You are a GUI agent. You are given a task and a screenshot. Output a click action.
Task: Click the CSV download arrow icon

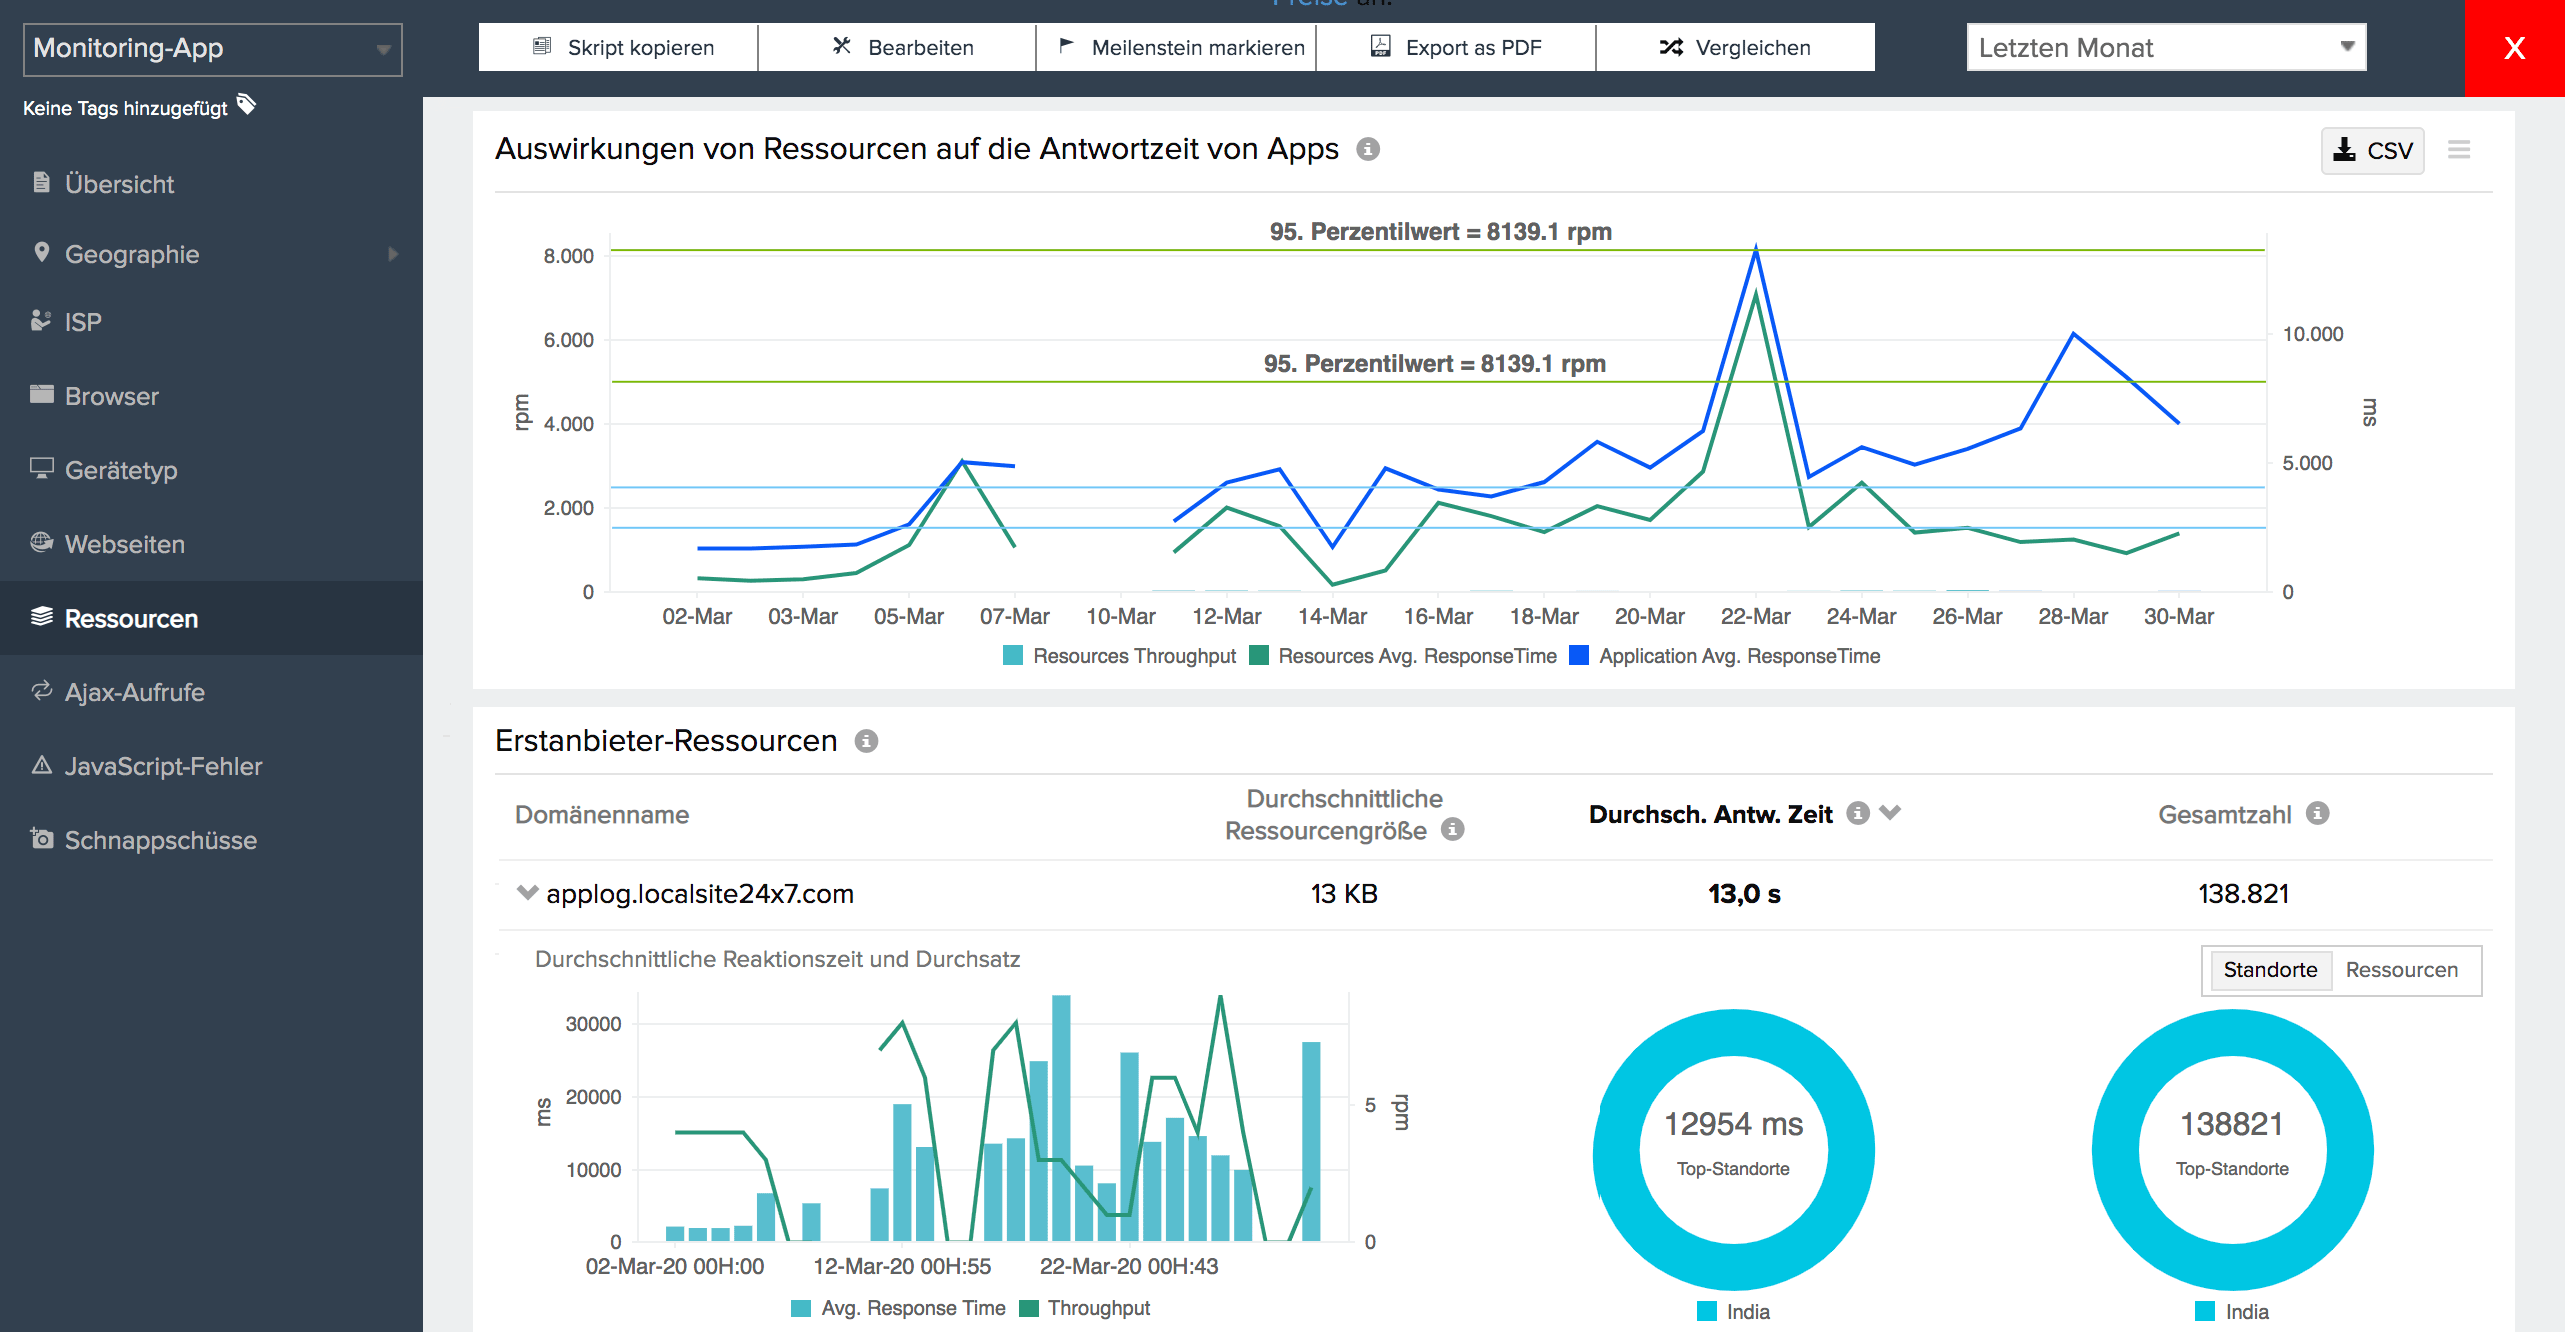(2344, 150)
